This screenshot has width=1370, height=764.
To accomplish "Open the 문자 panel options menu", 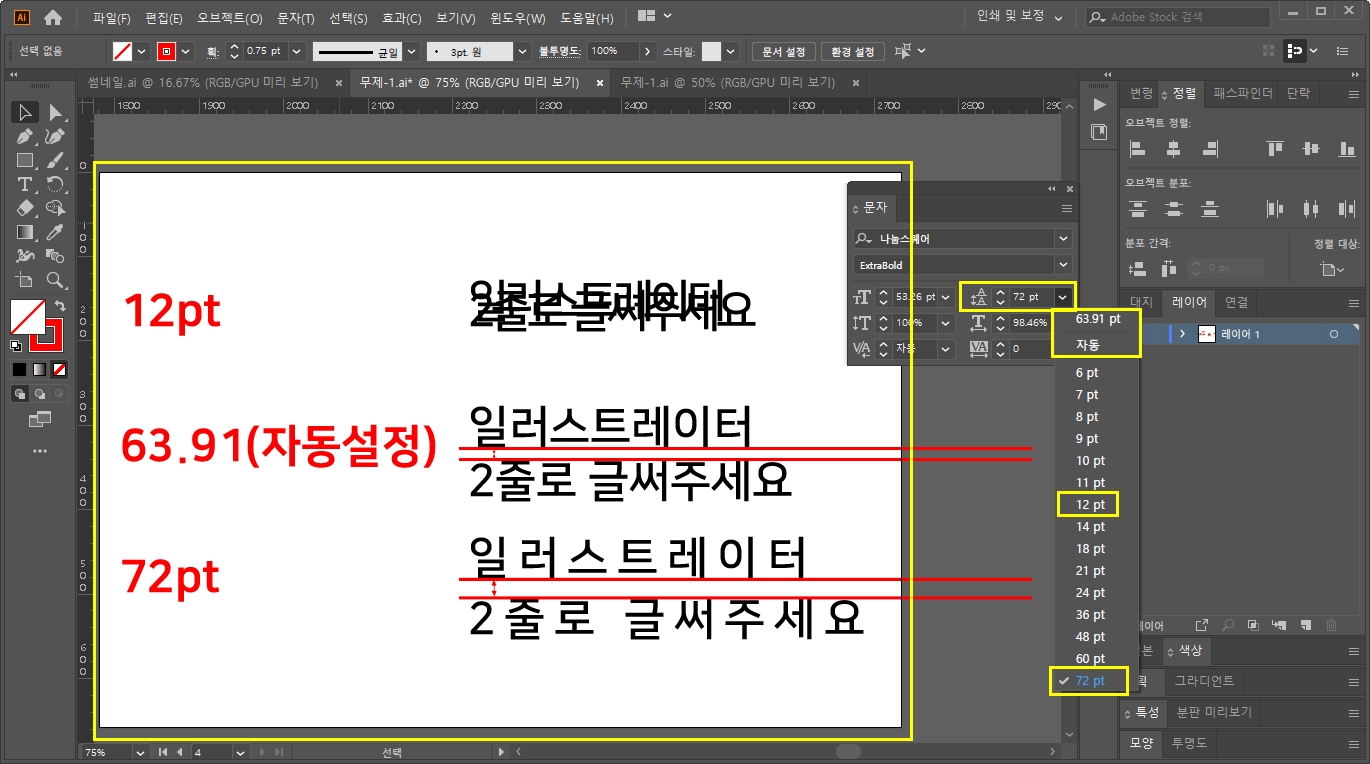I will pyautogui.click(x=1067, y=209).
